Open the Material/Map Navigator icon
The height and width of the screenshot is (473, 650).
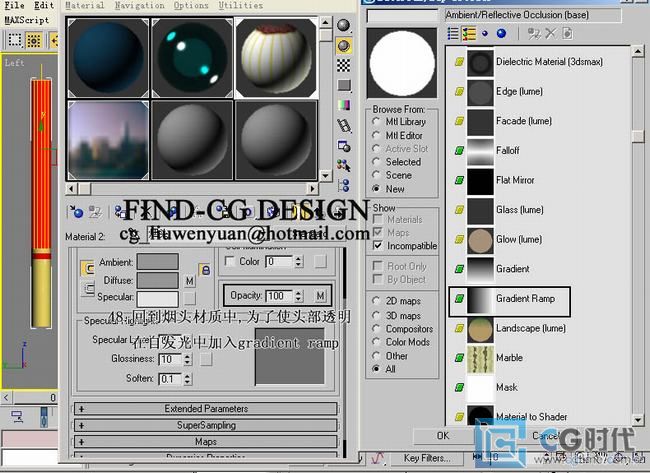pyautogui.click(x=344, y=185)
